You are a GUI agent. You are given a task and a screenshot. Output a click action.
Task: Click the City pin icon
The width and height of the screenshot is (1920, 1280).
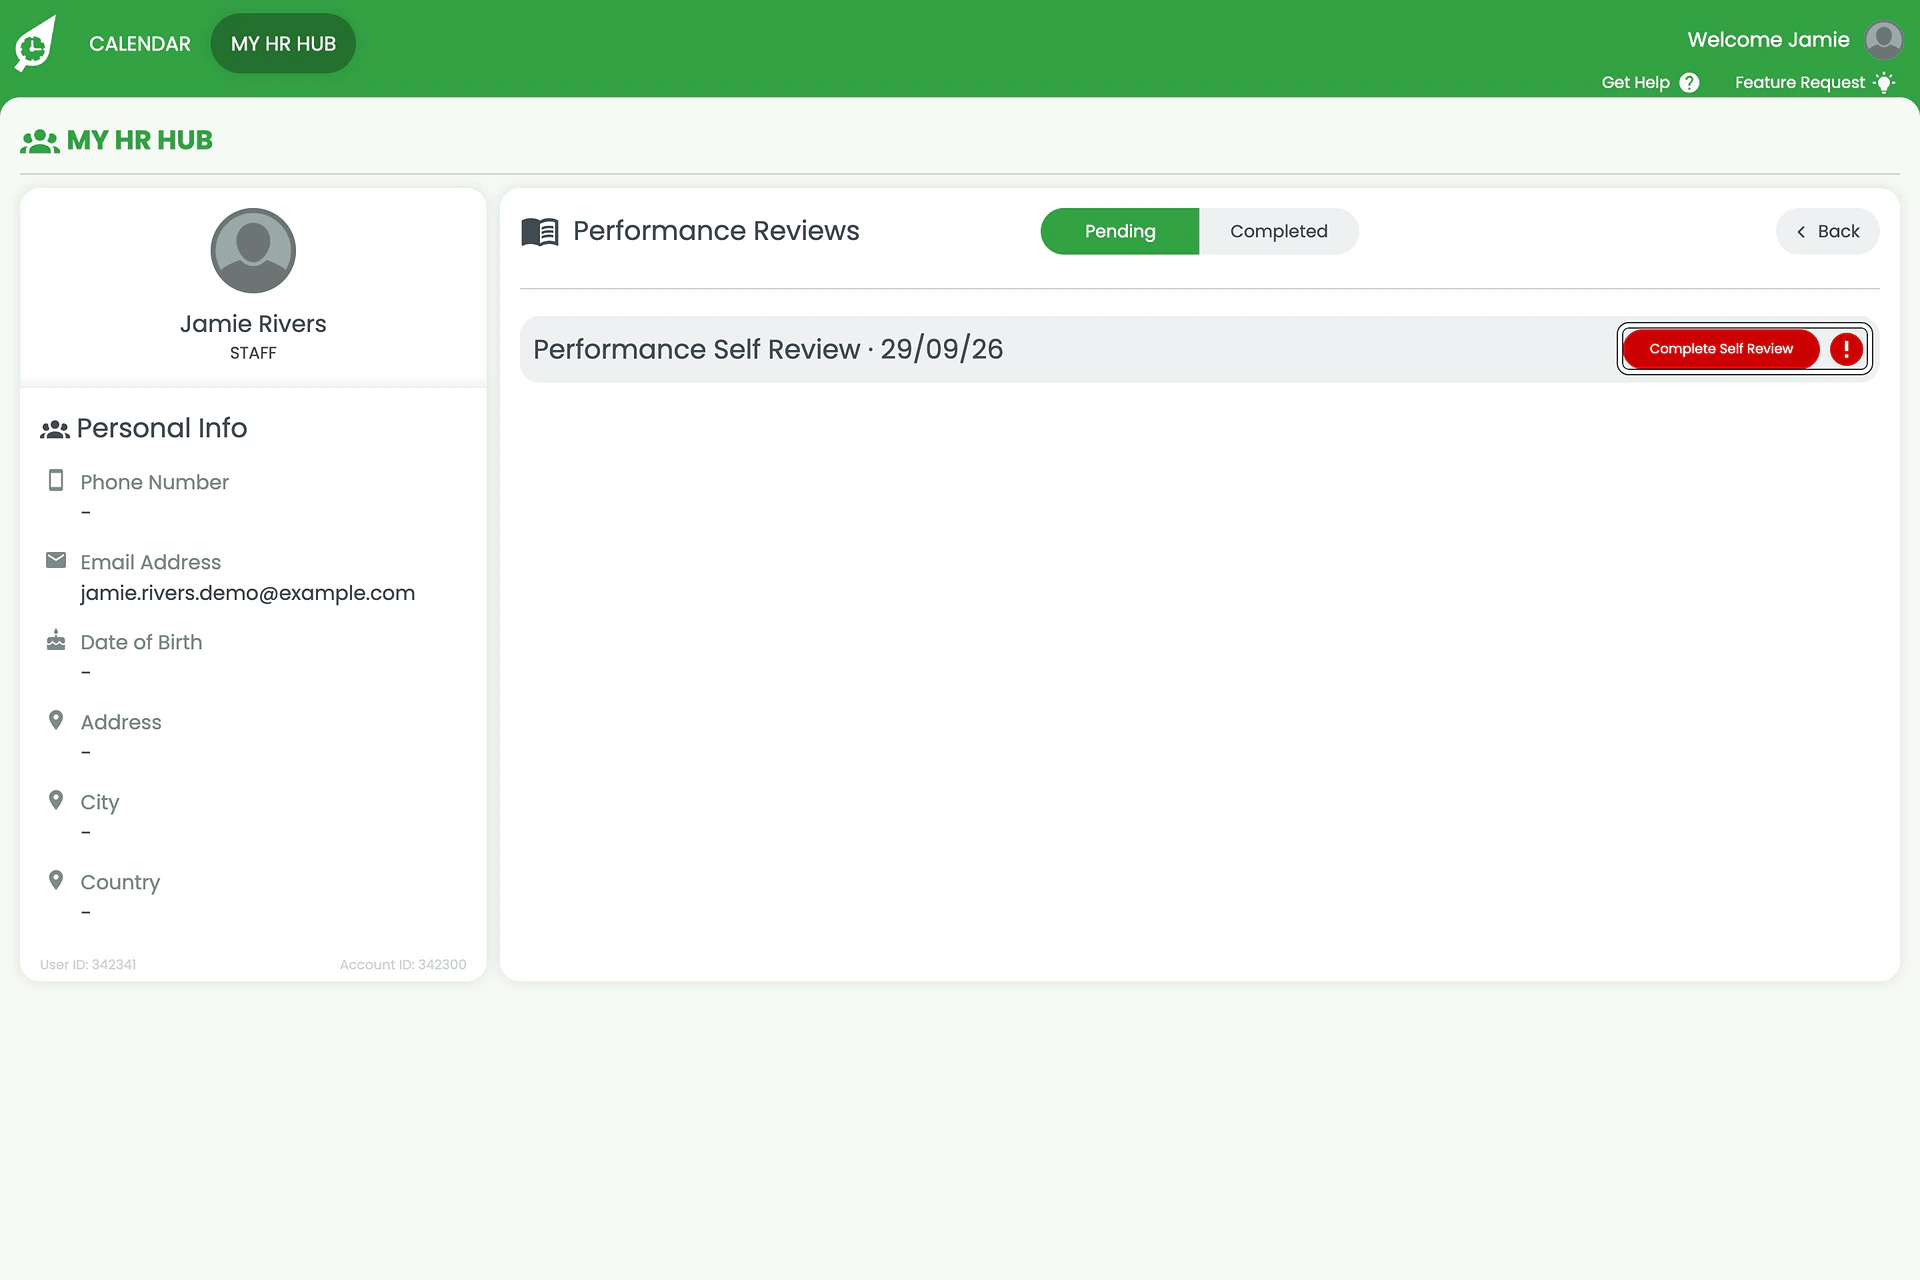56,800
